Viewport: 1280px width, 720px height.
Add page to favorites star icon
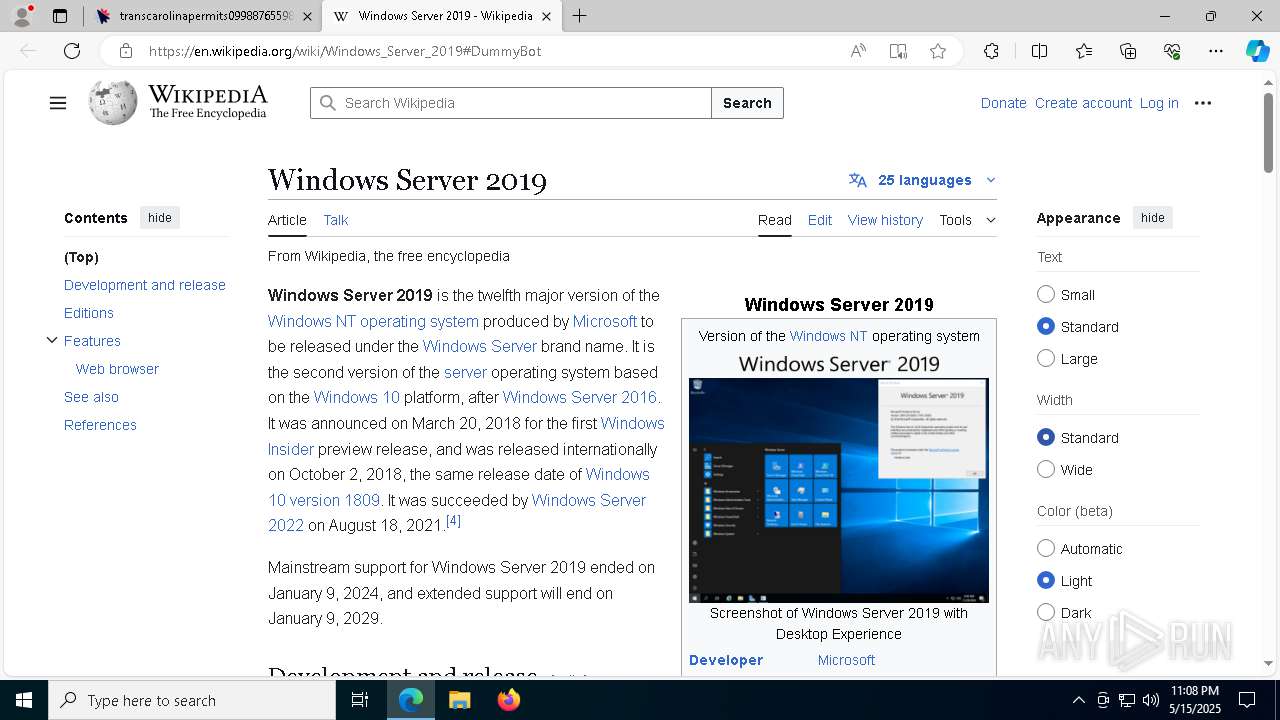(938, 51)
